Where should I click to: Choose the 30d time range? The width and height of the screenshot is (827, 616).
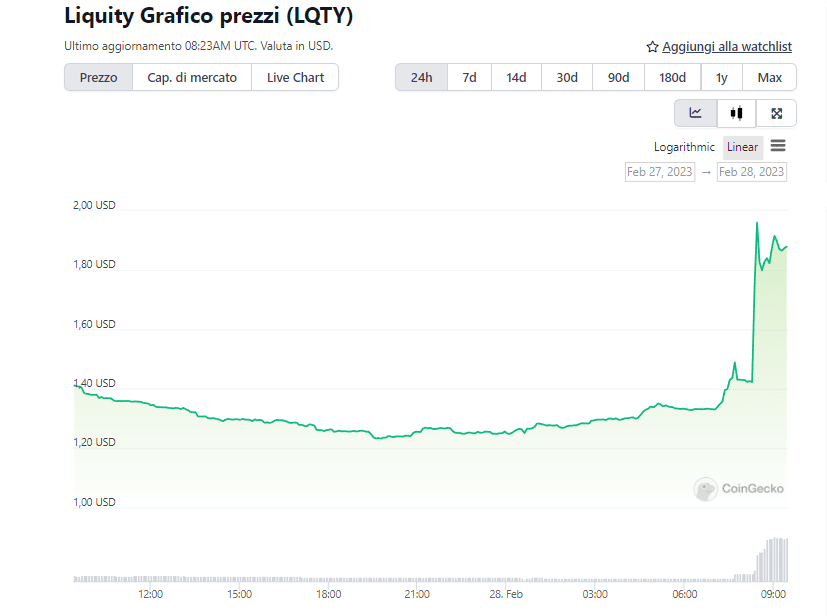click(567, 78)
